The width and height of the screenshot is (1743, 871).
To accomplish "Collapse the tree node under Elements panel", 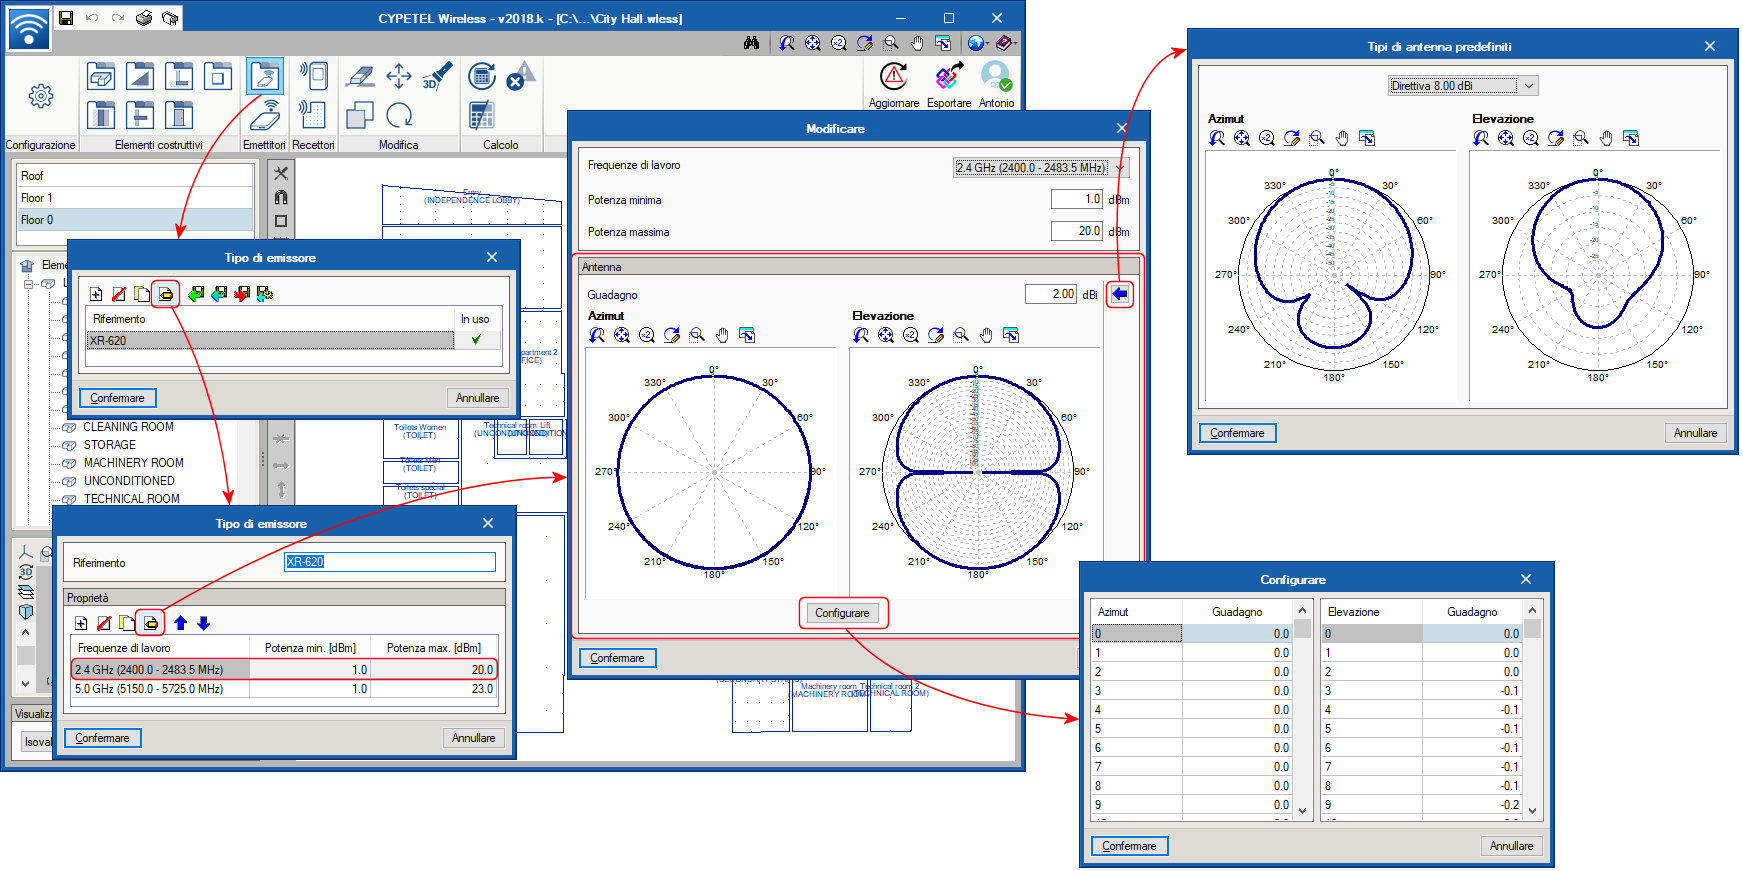I will (x=27, y=284).
